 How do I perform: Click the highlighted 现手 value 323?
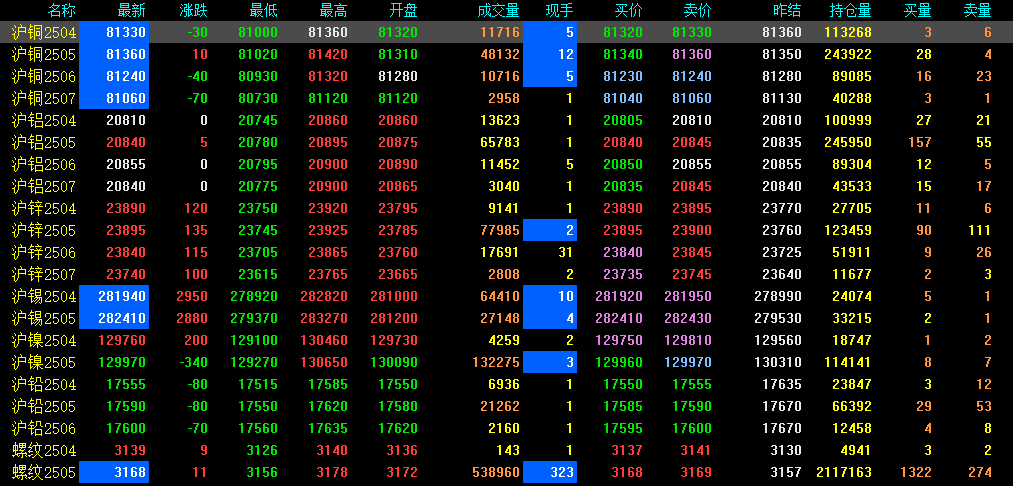(x=561, y=472)
